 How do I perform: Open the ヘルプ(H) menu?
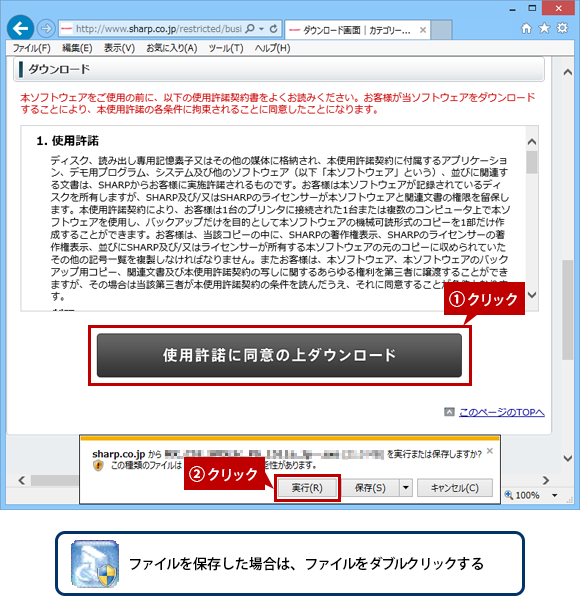272,48
